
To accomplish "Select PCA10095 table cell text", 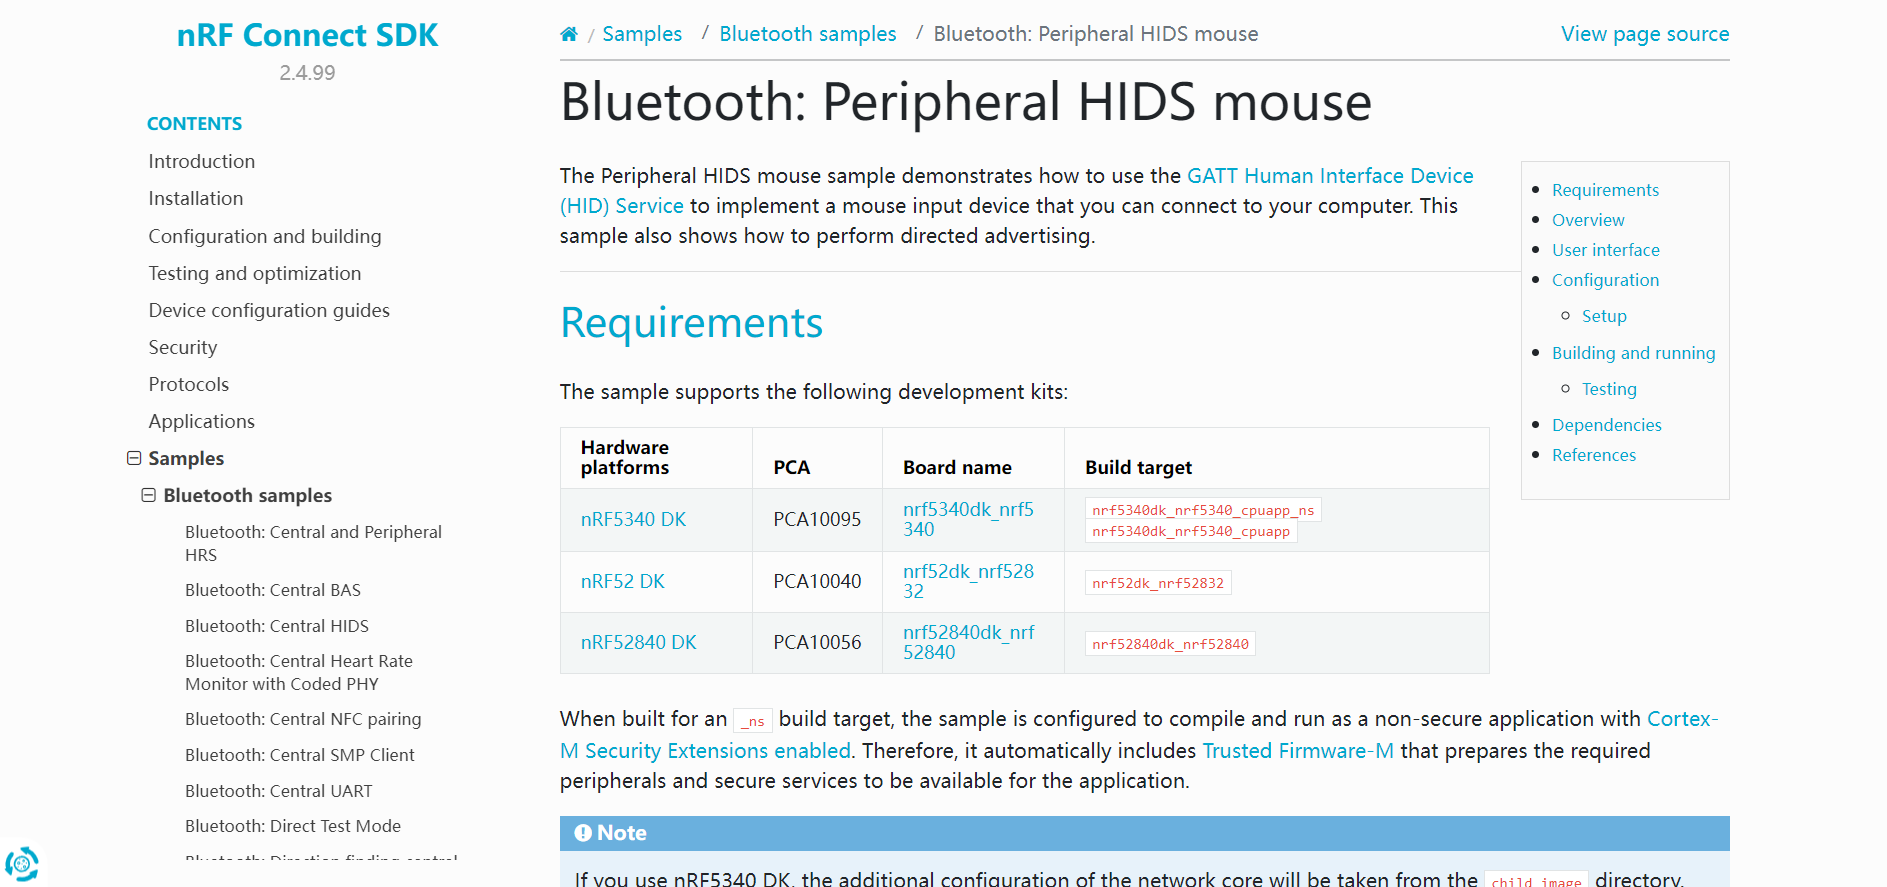I will tap(817, 520).
